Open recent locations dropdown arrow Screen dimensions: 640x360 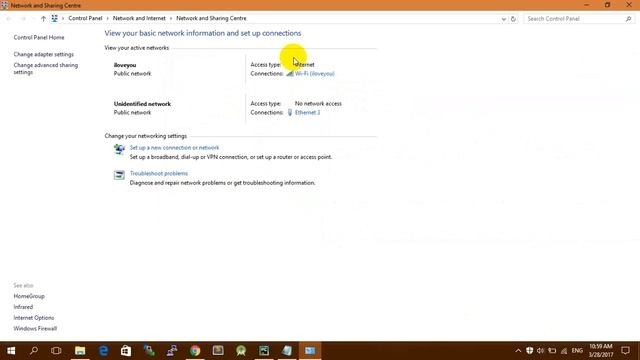(33, 18)
